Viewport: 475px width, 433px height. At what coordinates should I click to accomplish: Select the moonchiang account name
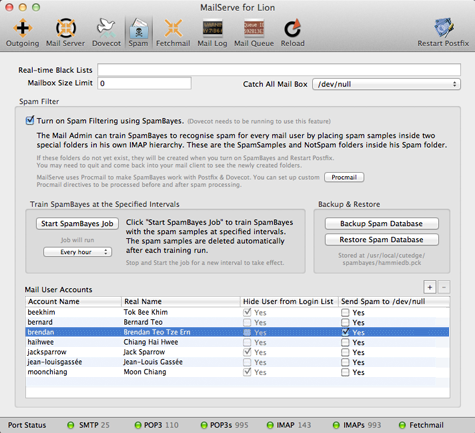[47, 372]
